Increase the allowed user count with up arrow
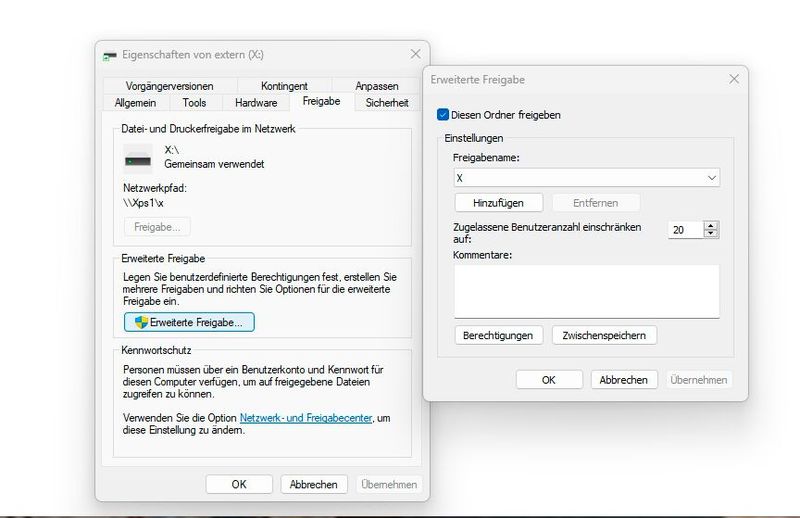This screenshot has width=800, height=518. 711,225
